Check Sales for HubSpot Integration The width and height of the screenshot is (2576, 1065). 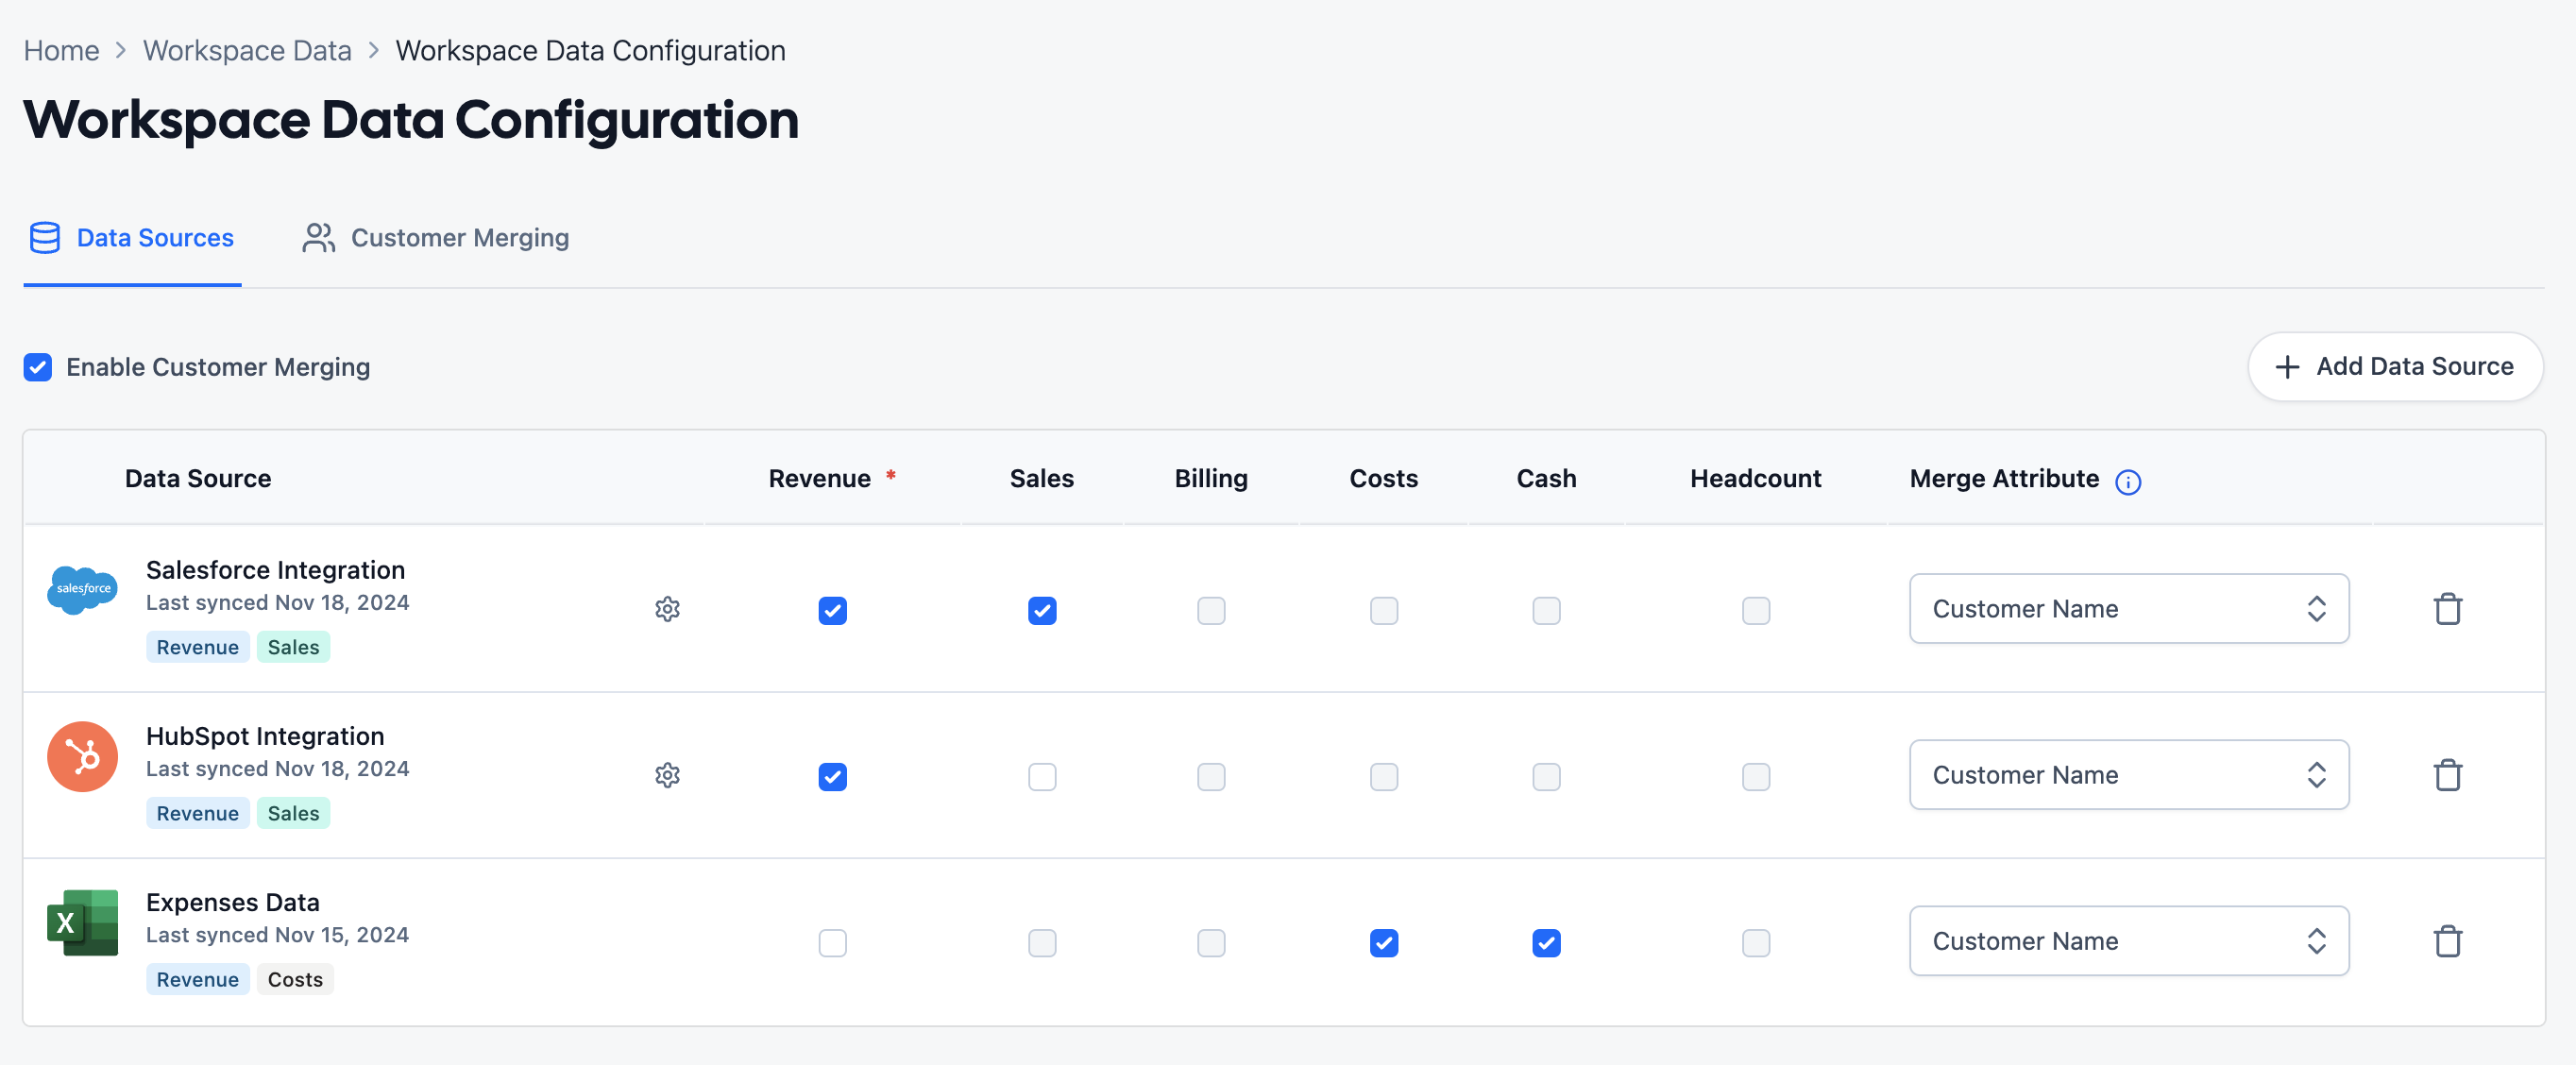pyautogui.click(x=1041, y=776)
